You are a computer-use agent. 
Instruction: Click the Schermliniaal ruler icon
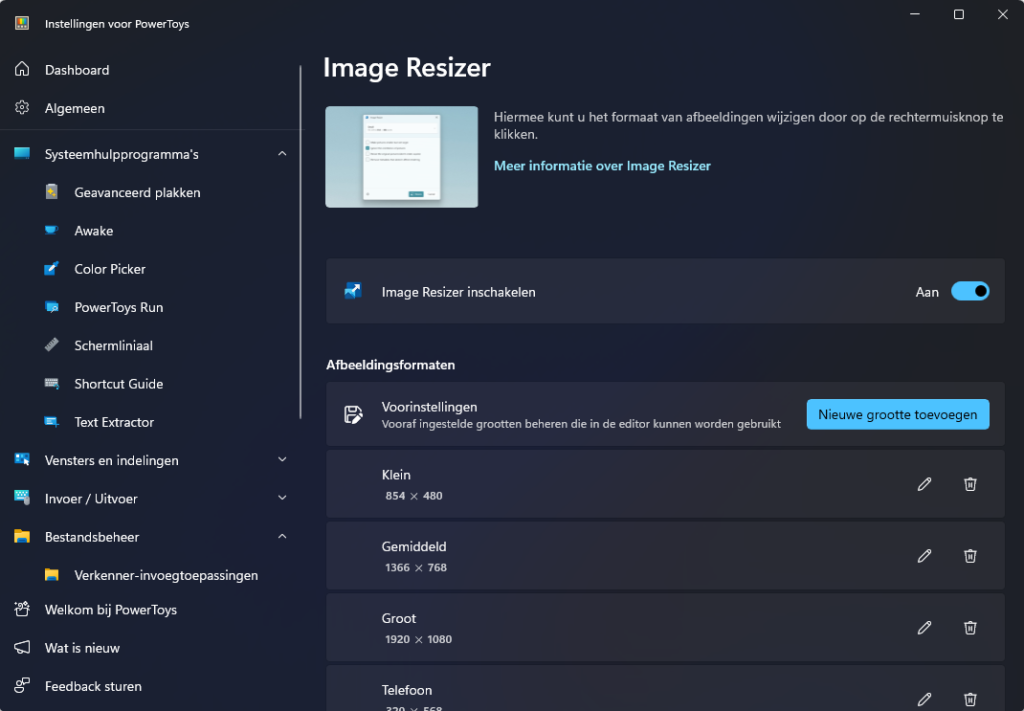point(52,345)
